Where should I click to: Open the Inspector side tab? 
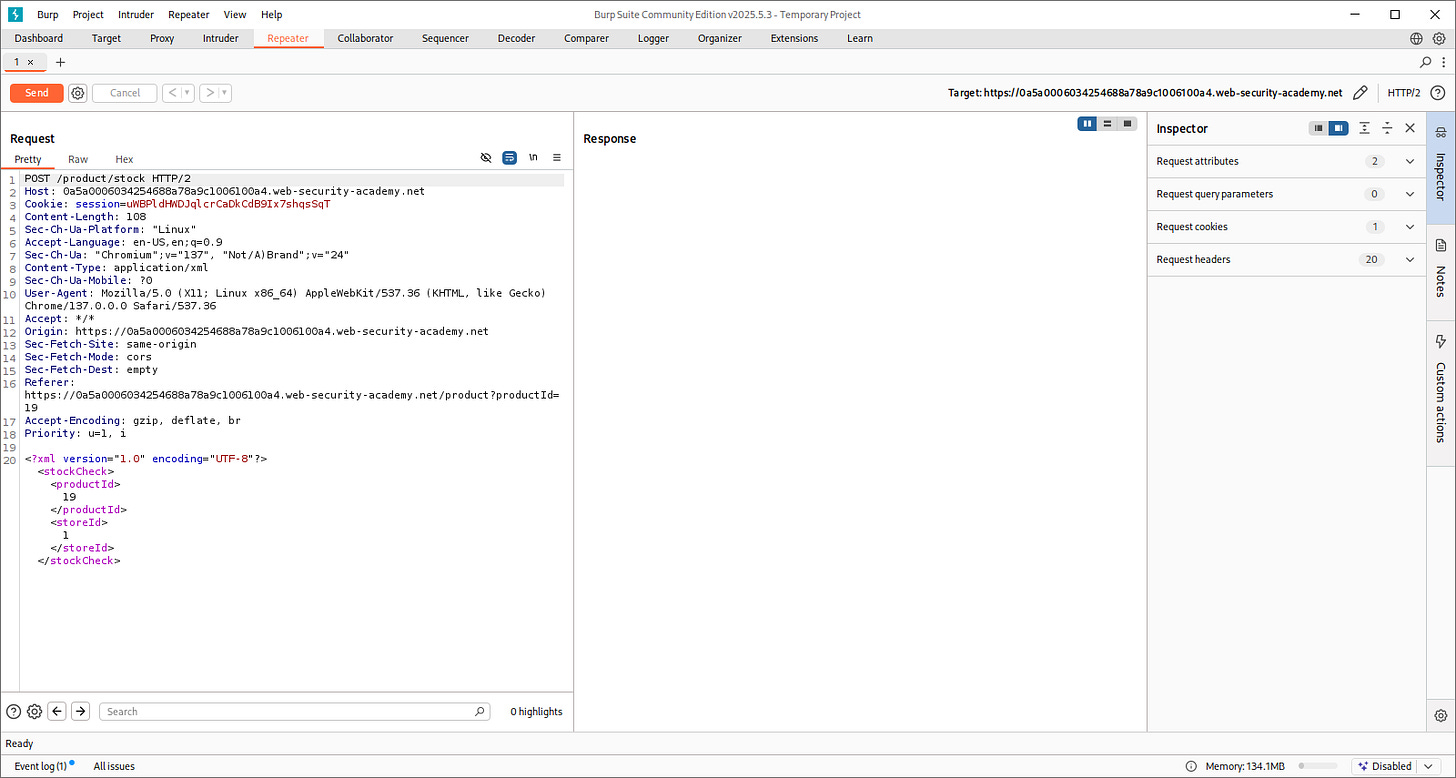(x=1441, y=168)
